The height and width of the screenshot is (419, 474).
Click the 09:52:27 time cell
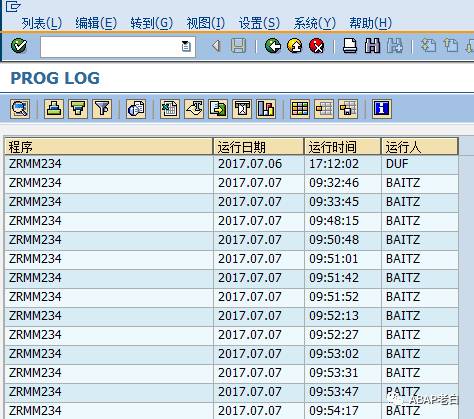click(342, 335)
